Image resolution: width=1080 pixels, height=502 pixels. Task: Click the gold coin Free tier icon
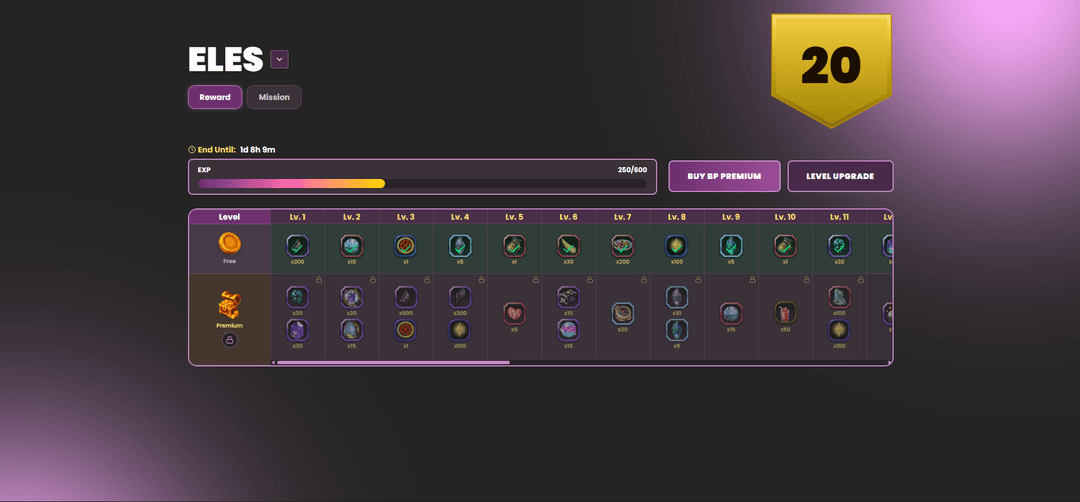click(x=229, y=243)
